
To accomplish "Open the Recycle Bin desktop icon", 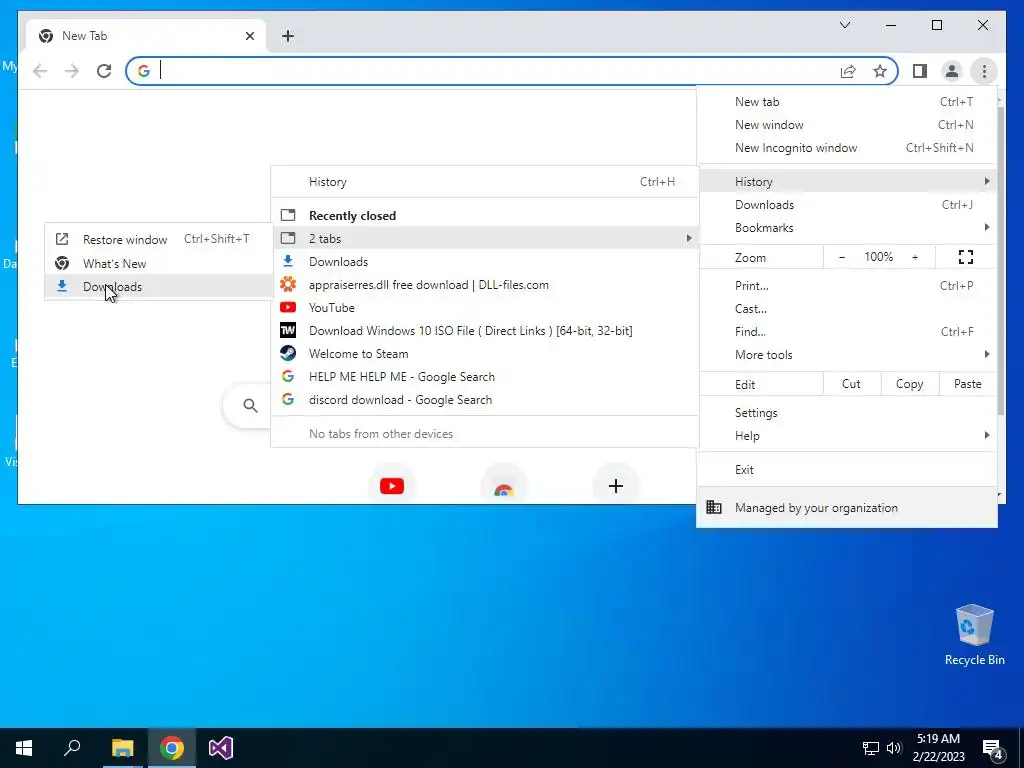I will (x=974, y=634).
